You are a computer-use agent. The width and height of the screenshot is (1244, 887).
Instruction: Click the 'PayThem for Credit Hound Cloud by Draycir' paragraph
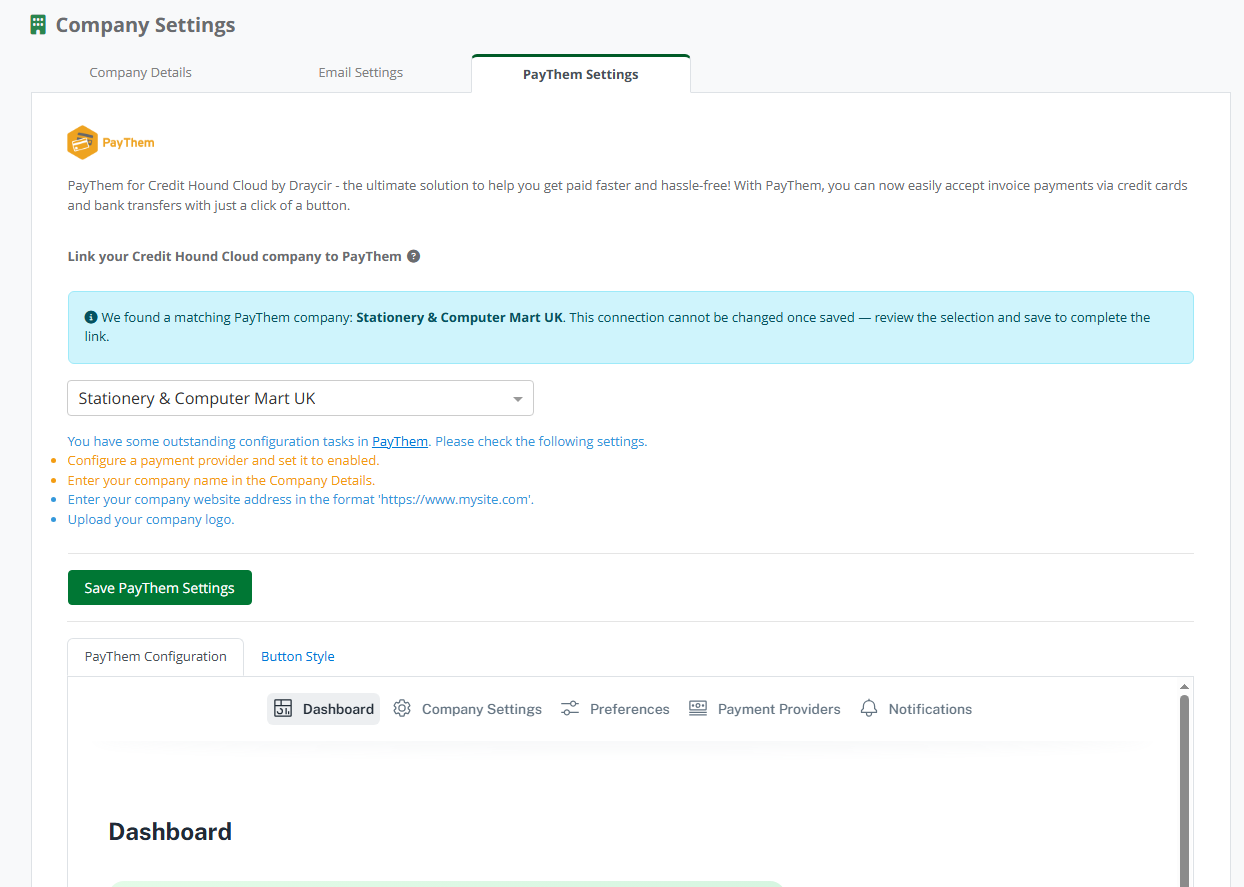click(x=627, y=196)
